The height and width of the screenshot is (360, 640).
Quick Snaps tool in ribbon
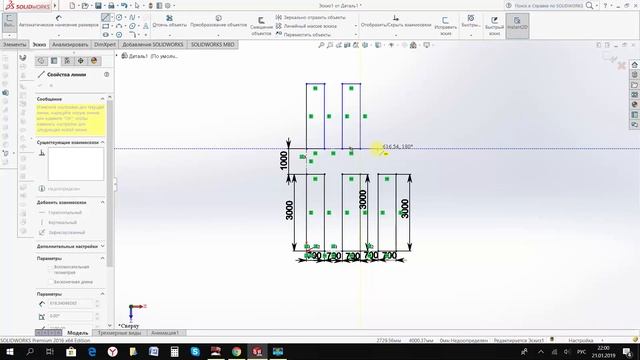pos(471,22)
